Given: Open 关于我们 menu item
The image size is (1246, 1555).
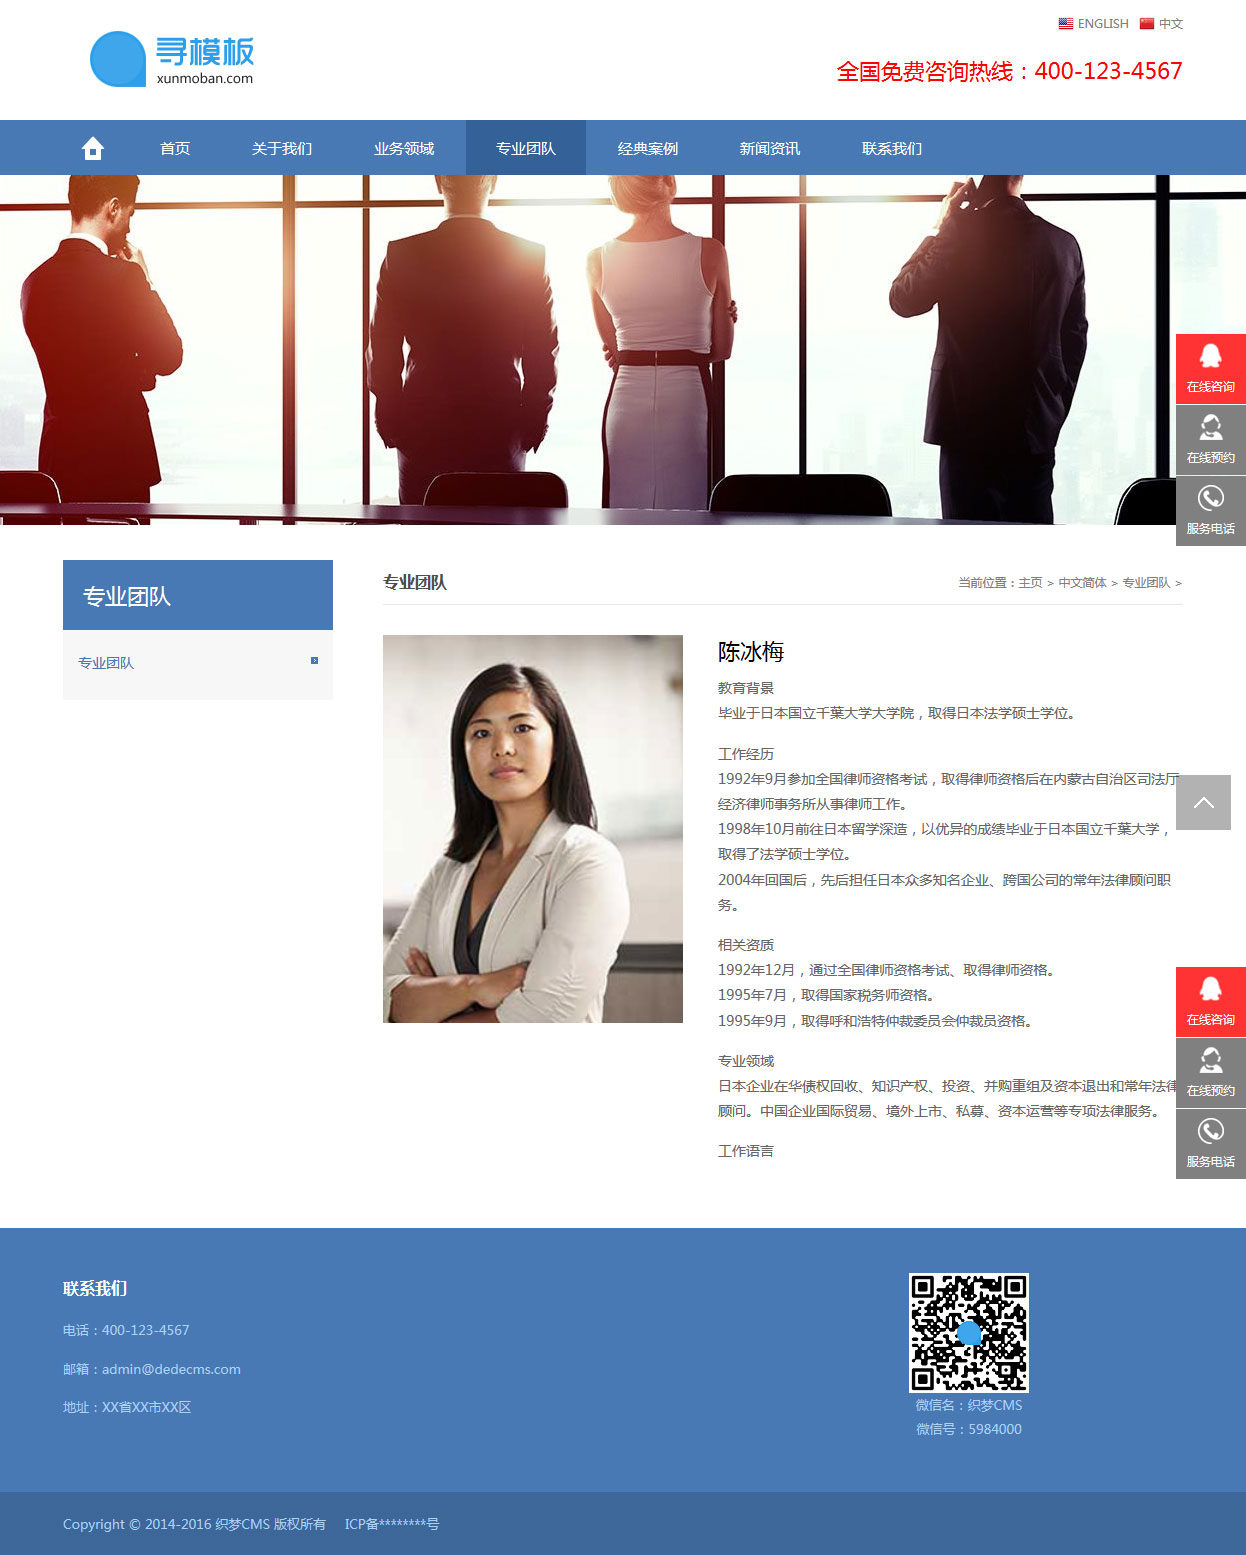Looking at the screenshot, I should point(282,148).
